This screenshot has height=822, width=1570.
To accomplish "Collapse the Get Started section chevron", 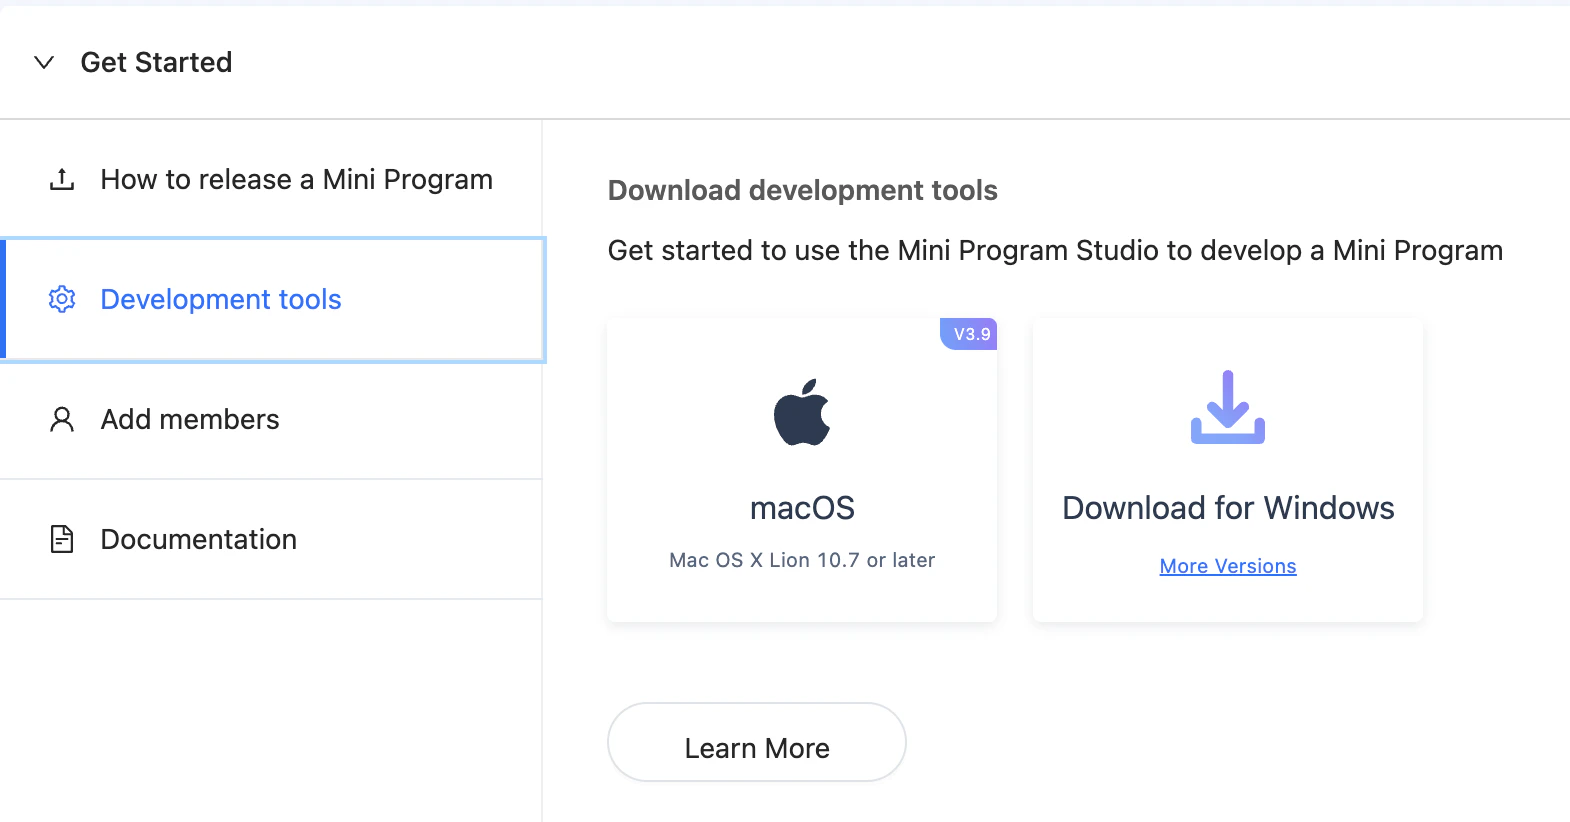I will [44, 63].
